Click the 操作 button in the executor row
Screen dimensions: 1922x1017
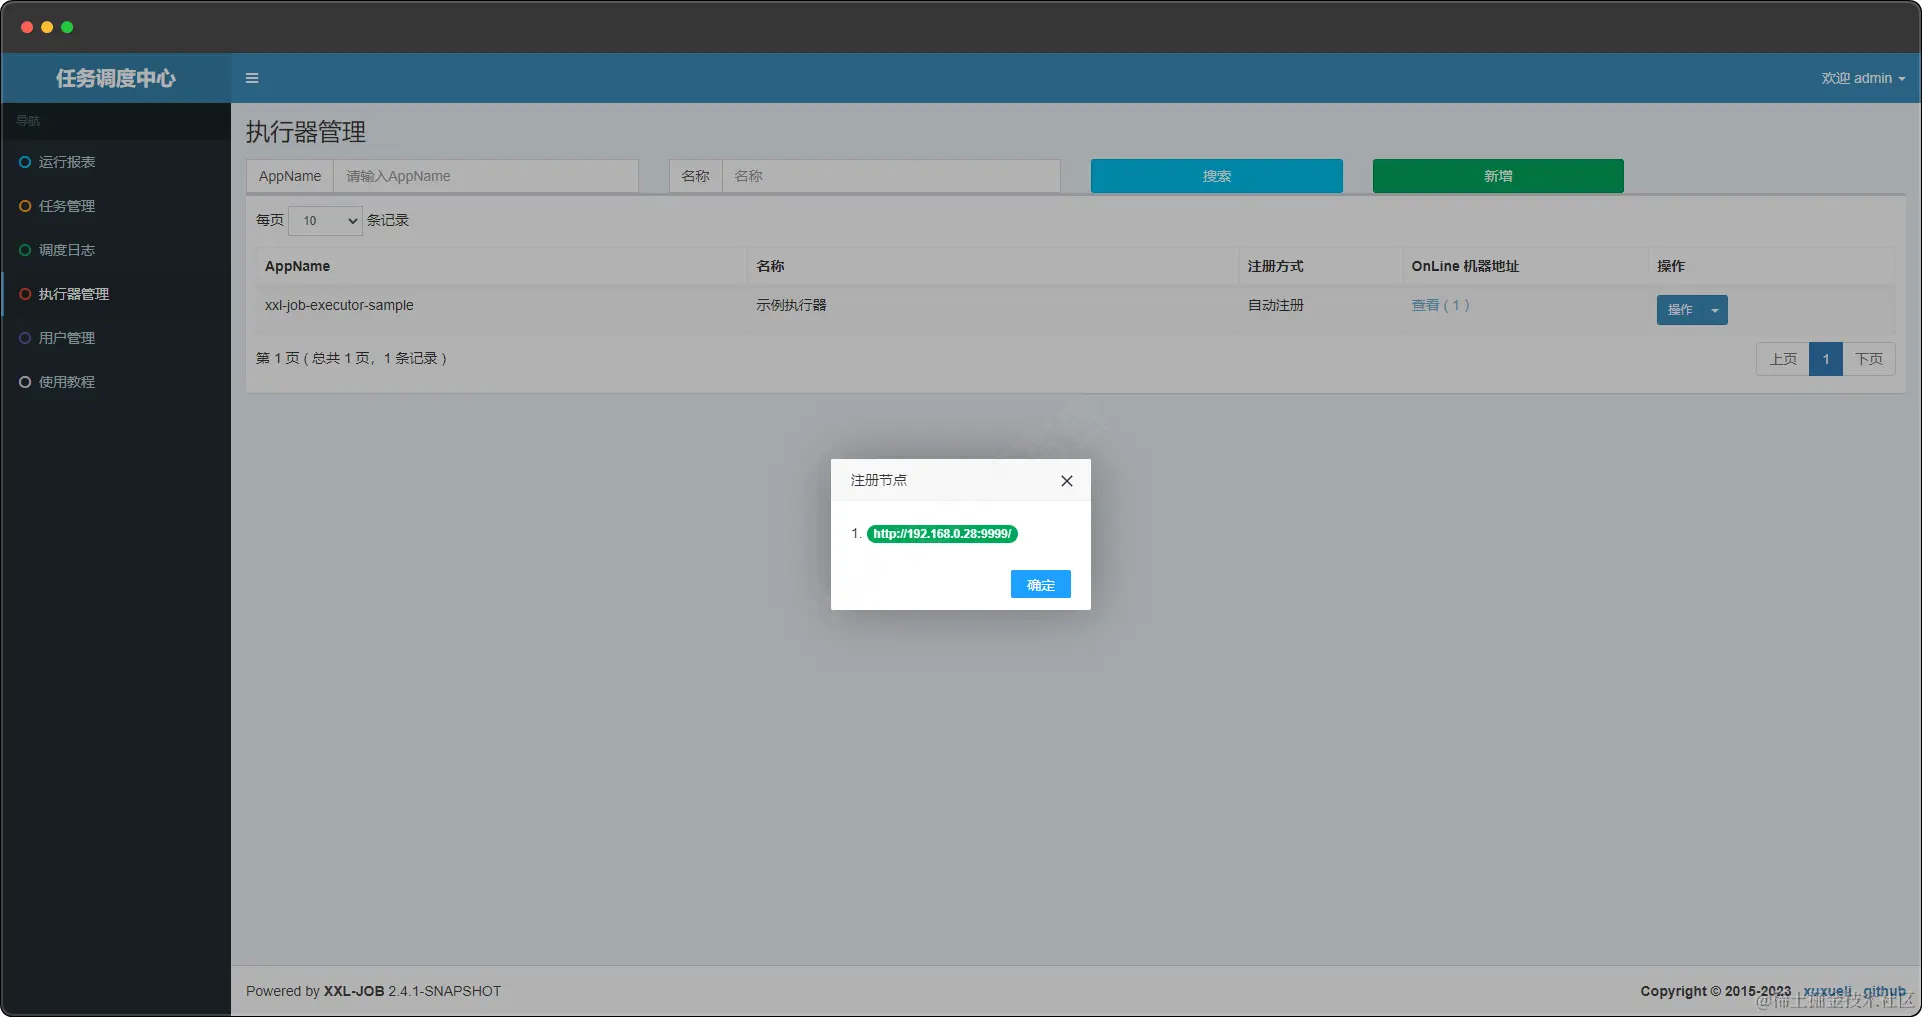(1680, 310)
